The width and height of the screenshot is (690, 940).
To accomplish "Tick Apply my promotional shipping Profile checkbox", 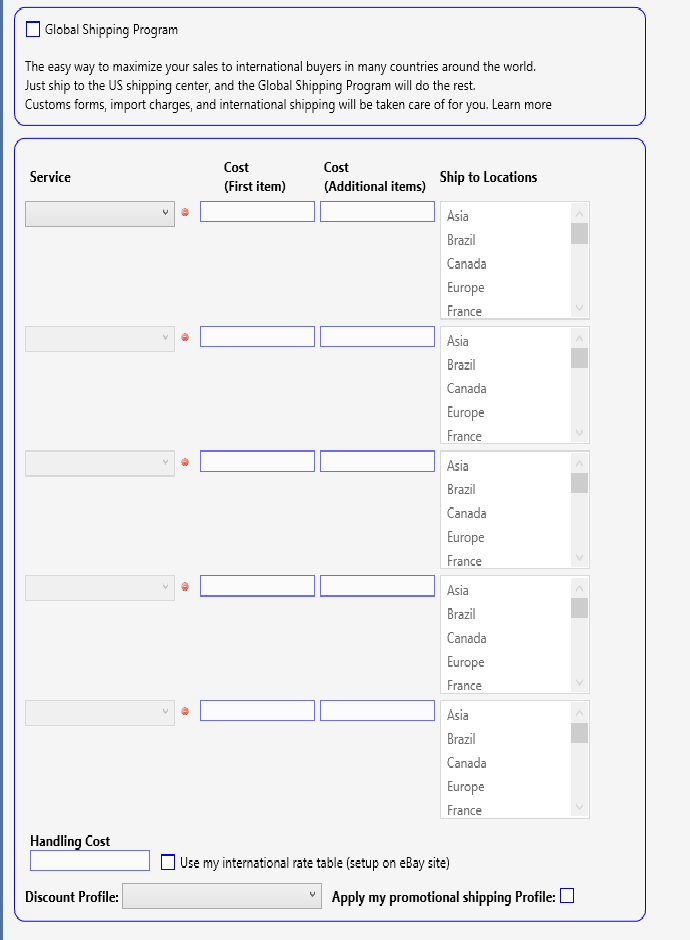I will pos(567,896).
